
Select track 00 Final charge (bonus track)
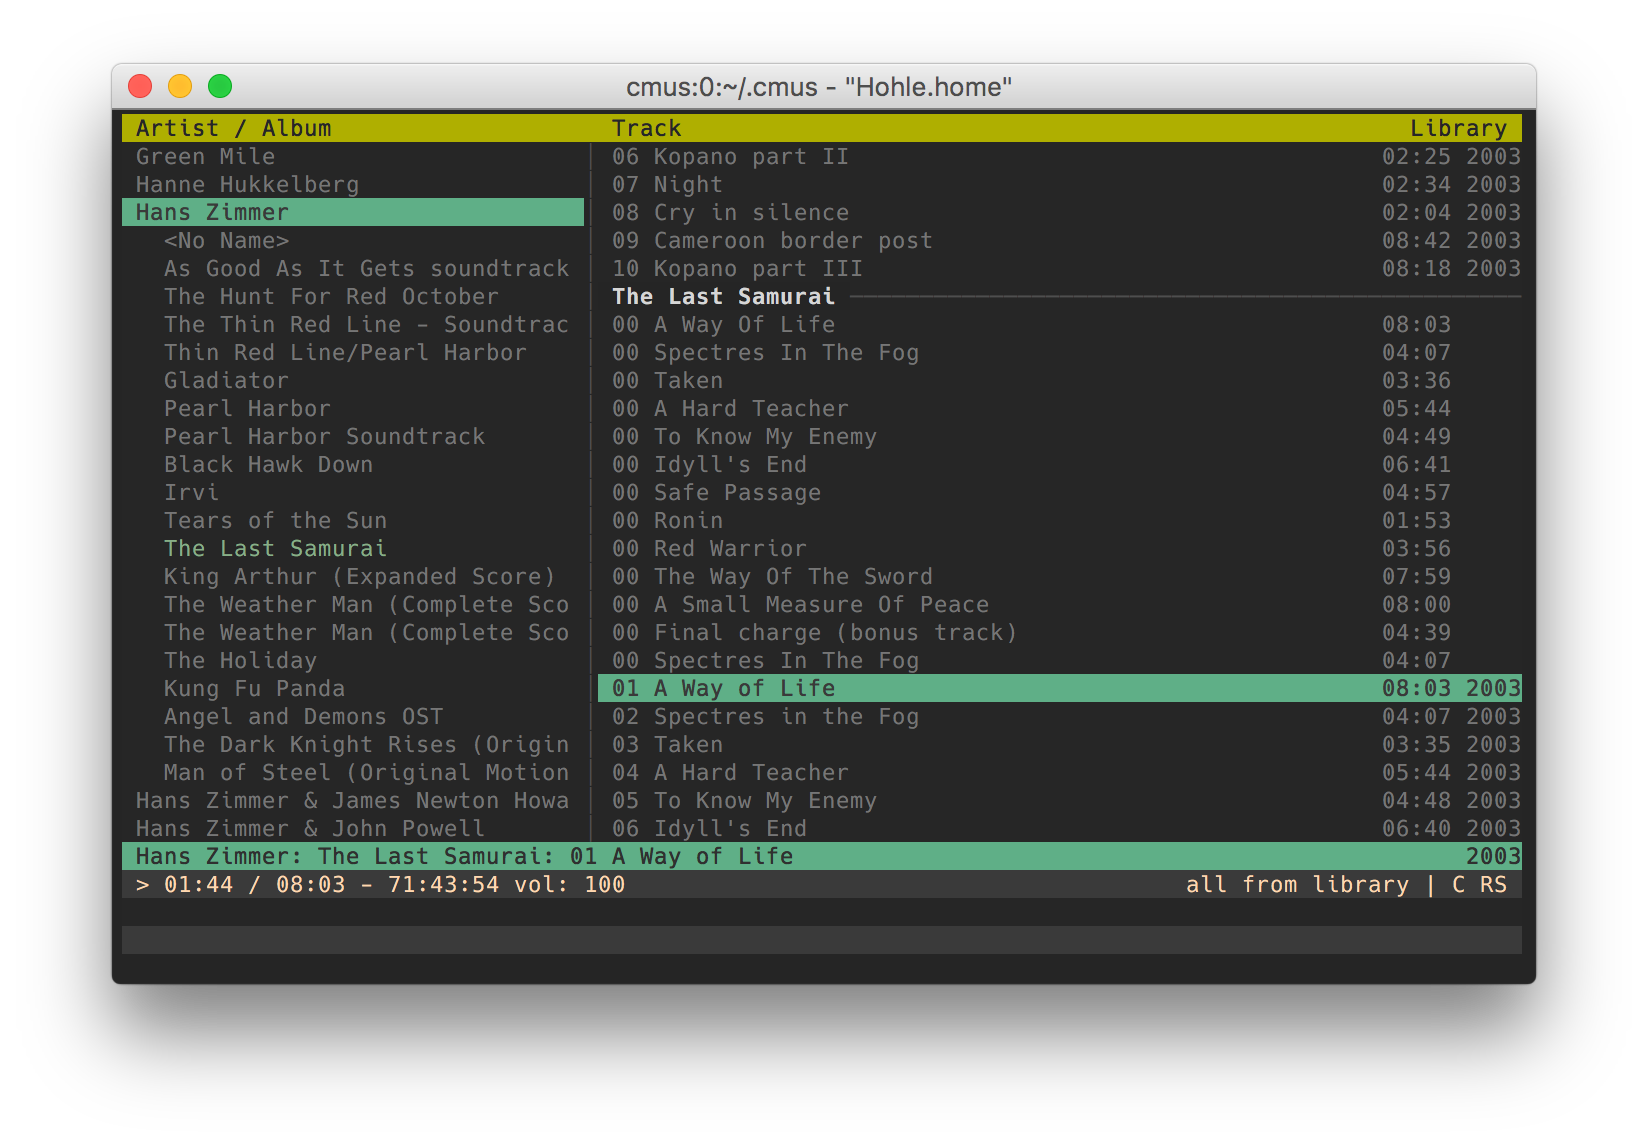click(1060, 632)
